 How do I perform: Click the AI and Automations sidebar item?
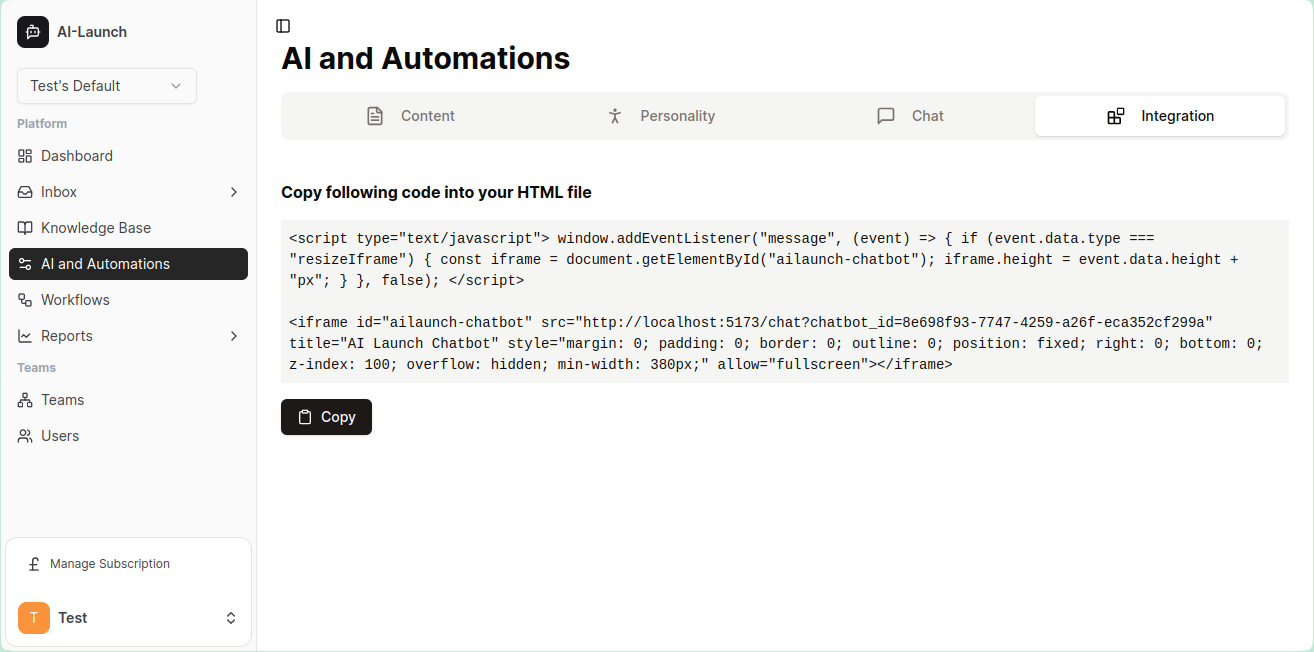128,264
